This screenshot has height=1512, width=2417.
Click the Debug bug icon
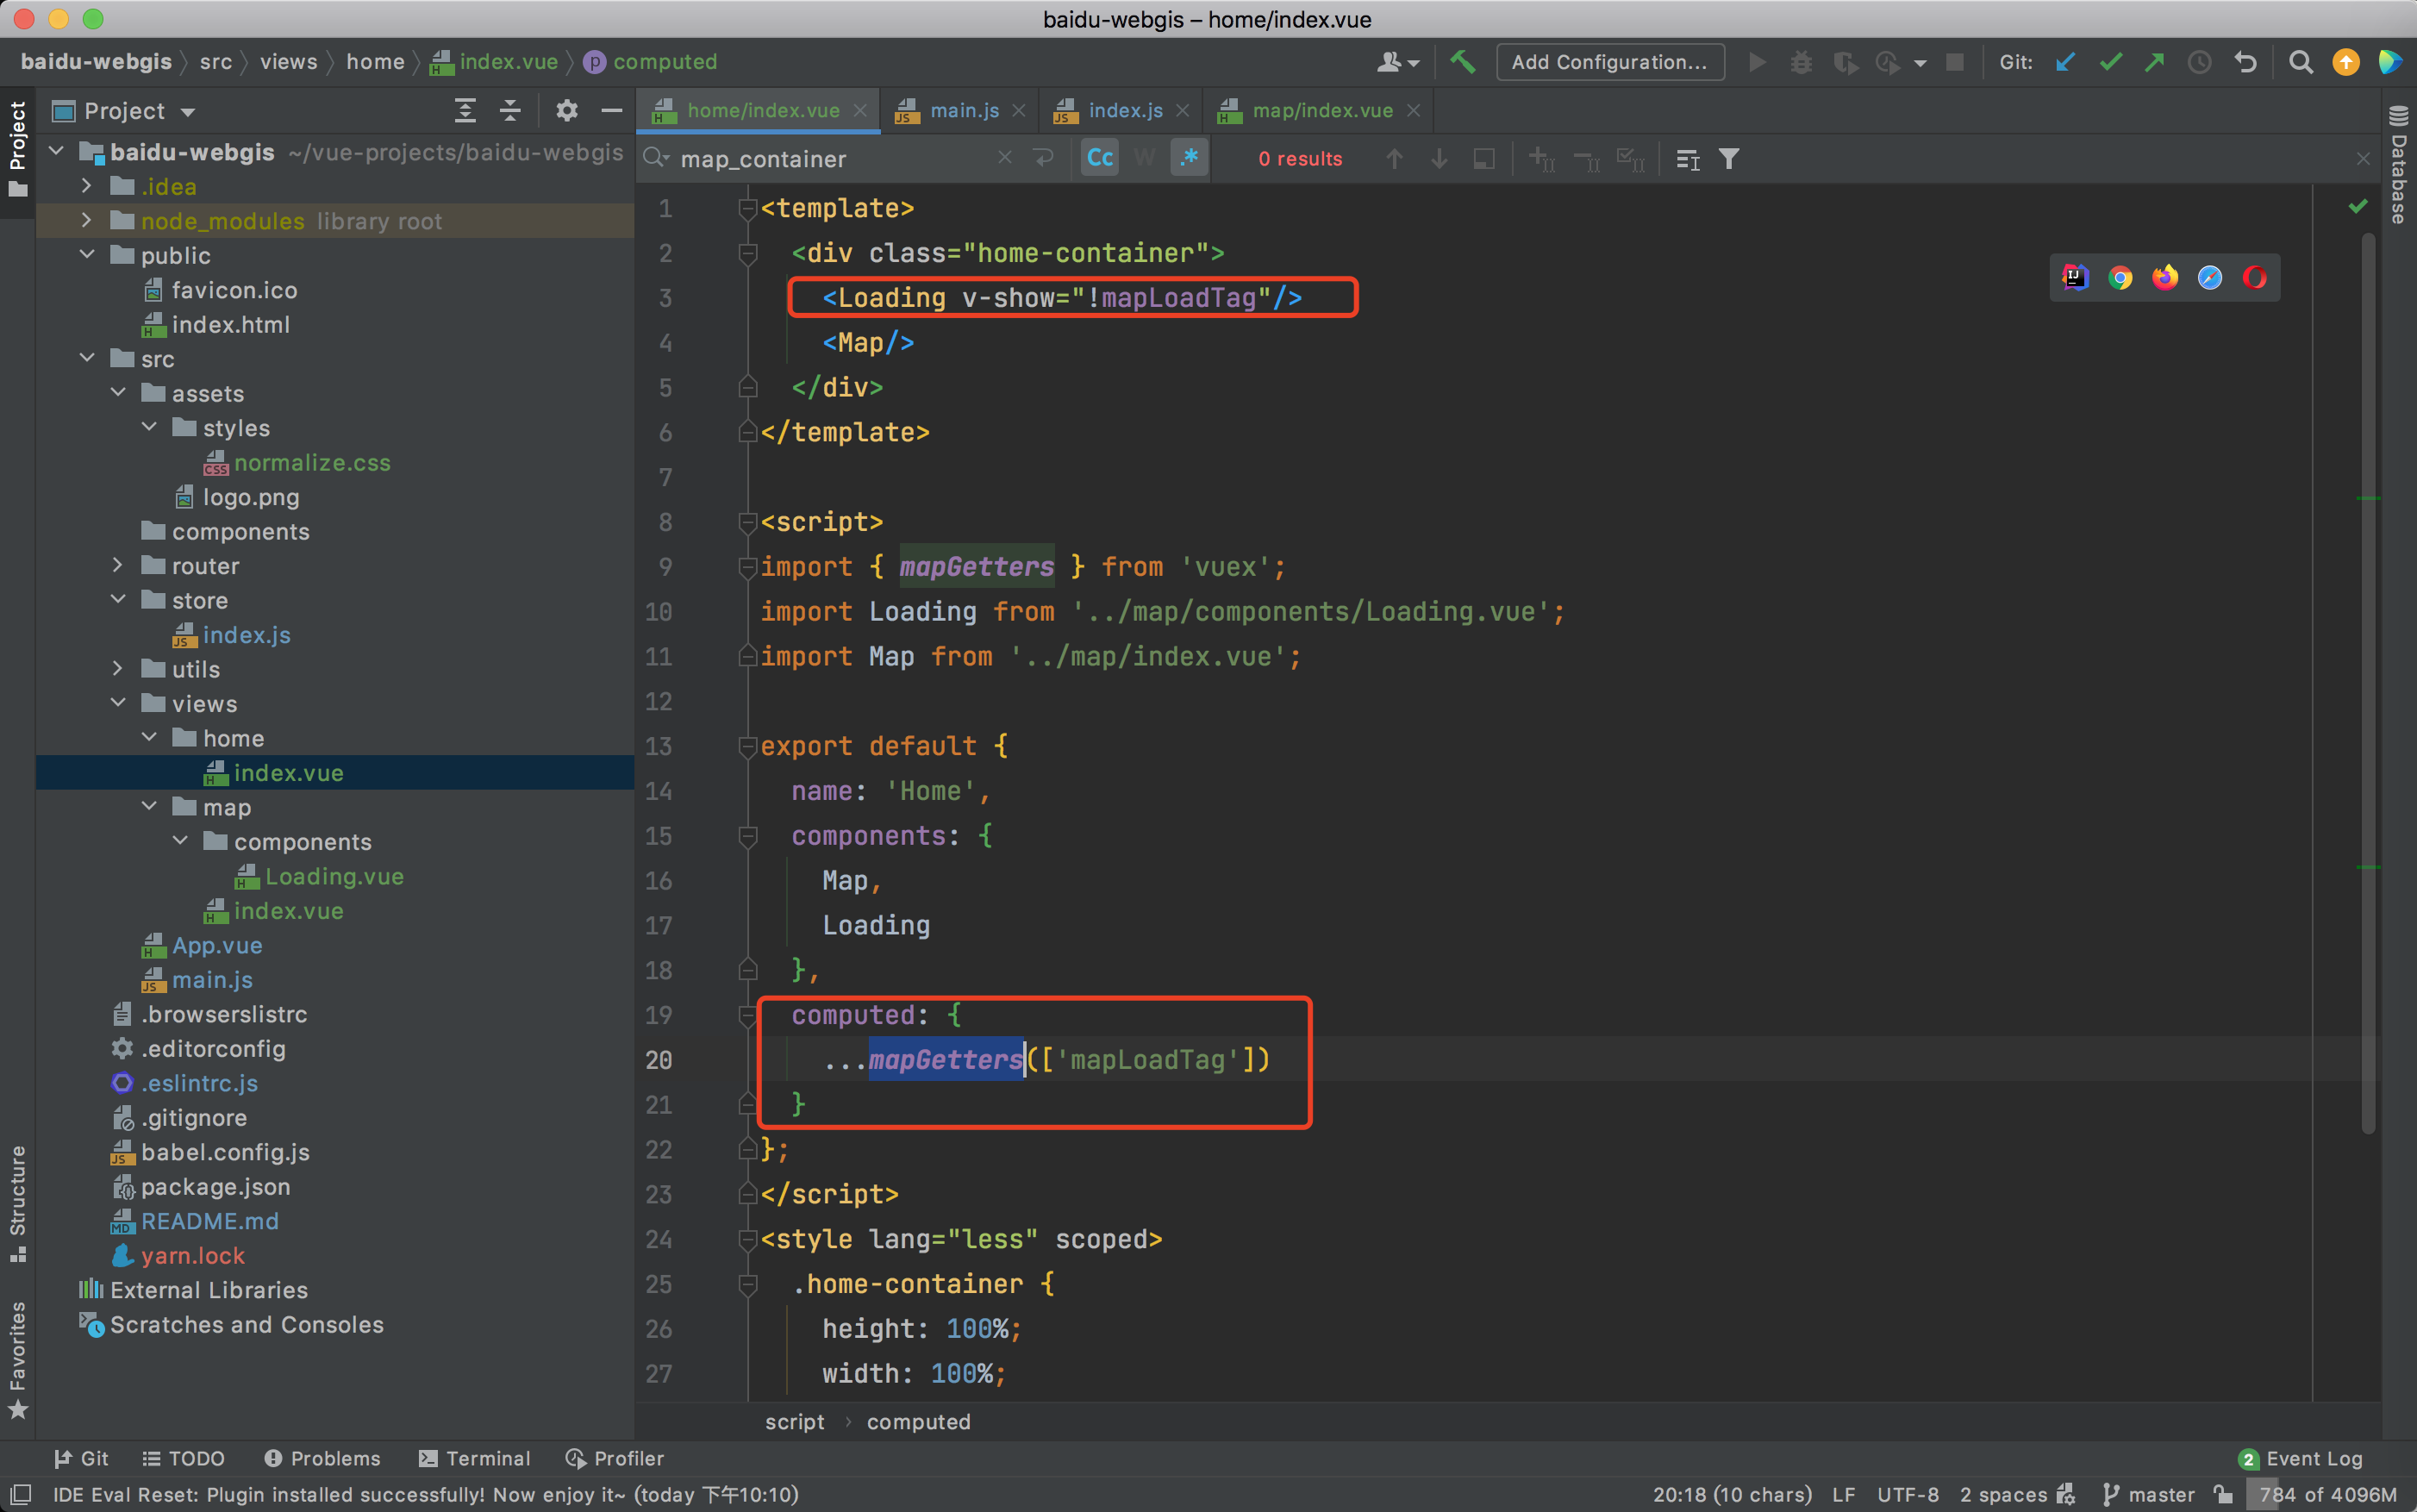click(1801, 62)
